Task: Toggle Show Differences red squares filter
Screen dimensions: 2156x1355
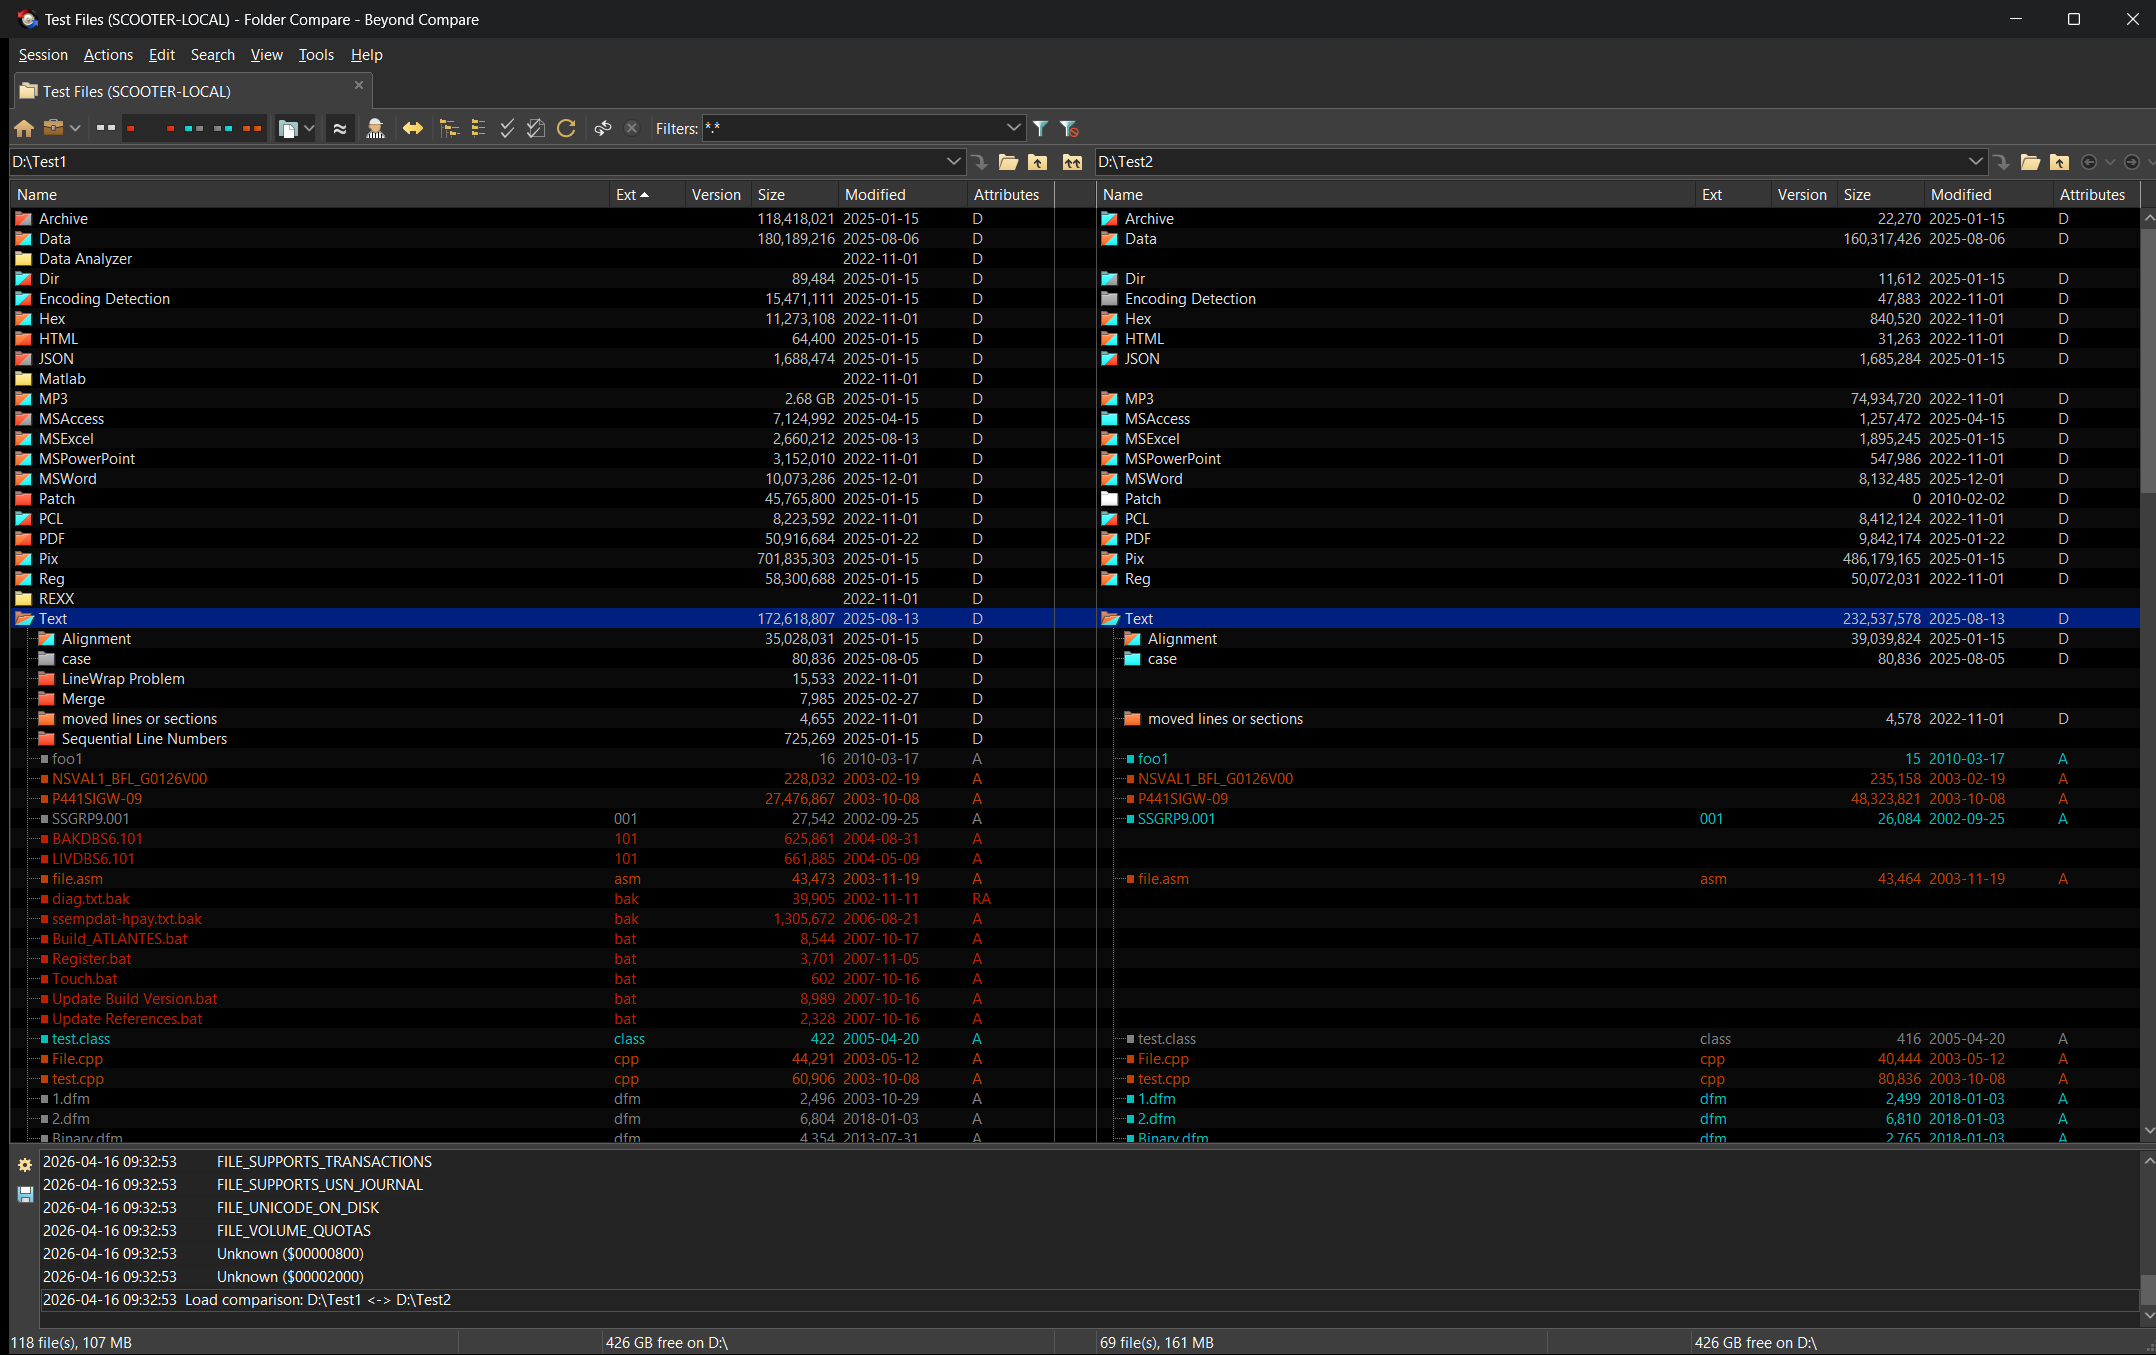Action: [150, 128]
